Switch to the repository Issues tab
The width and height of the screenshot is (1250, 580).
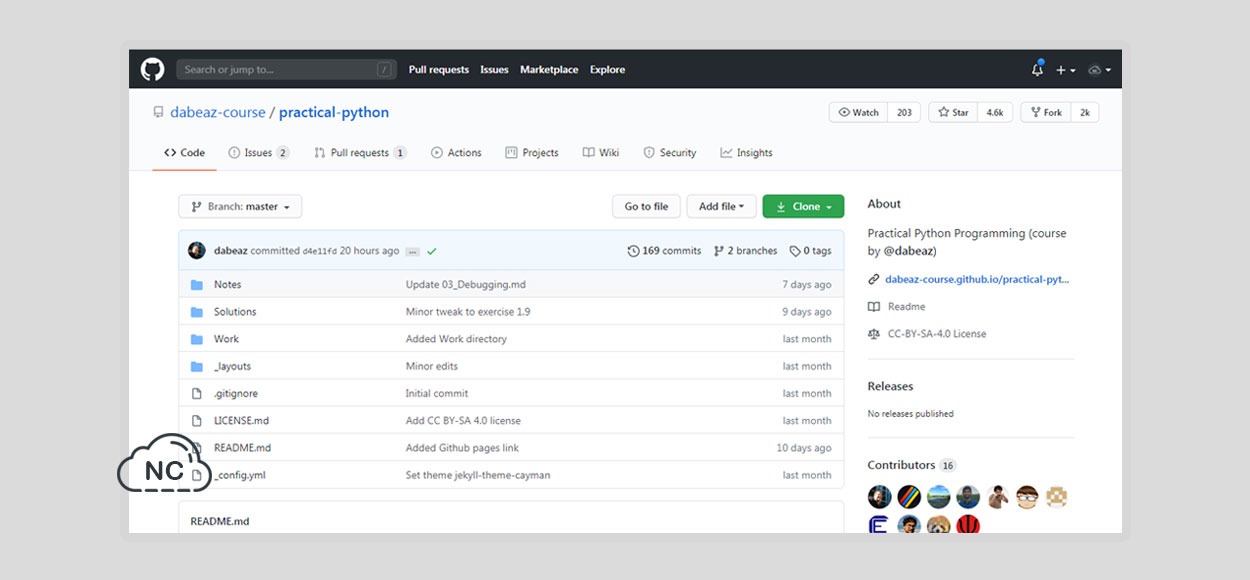coord(259,153)
